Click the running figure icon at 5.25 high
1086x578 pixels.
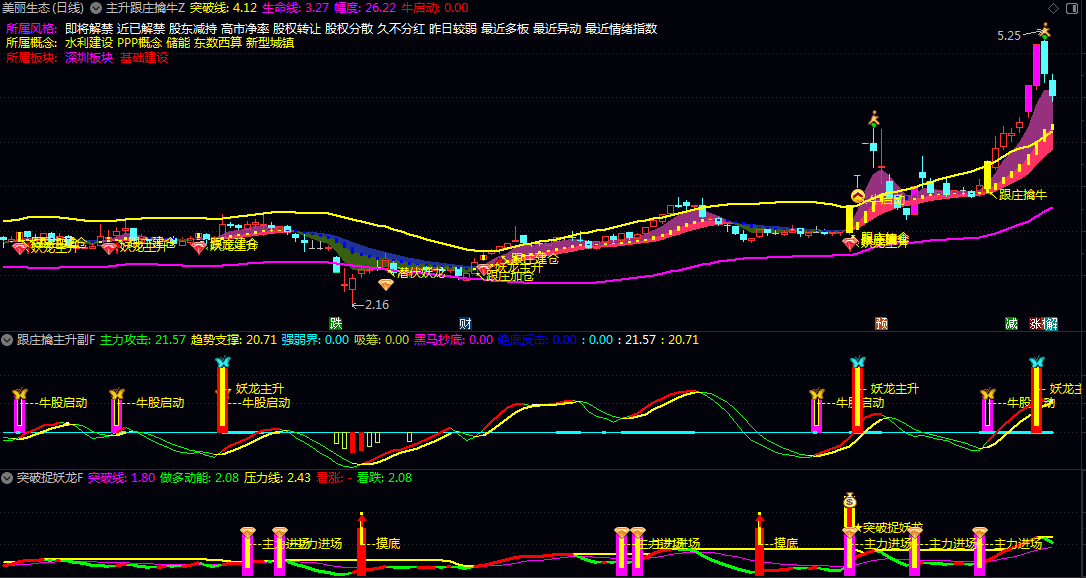[1045, 30]
